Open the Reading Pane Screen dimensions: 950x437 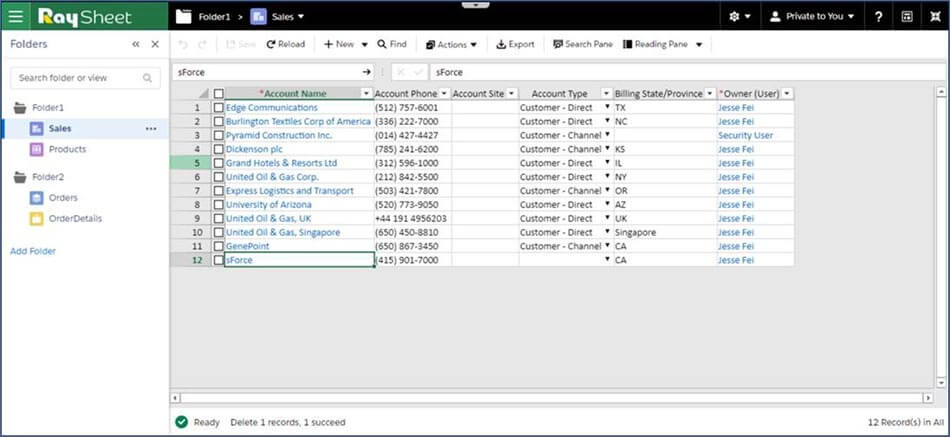[x=656, y=44]
